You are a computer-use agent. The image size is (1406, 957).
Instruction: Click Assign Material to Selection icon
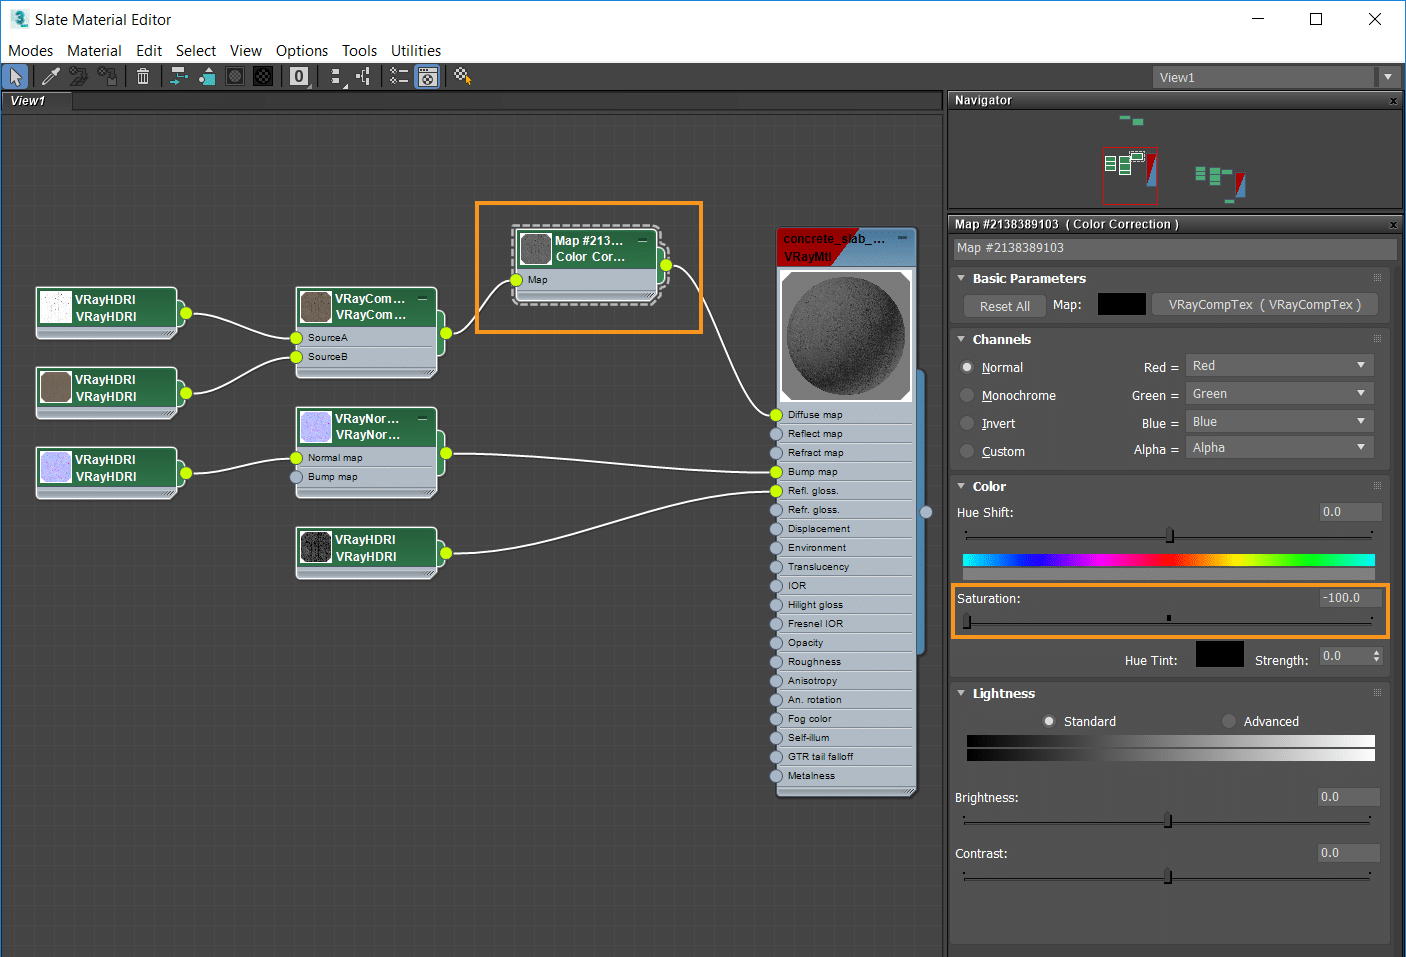tap(107, 77)
